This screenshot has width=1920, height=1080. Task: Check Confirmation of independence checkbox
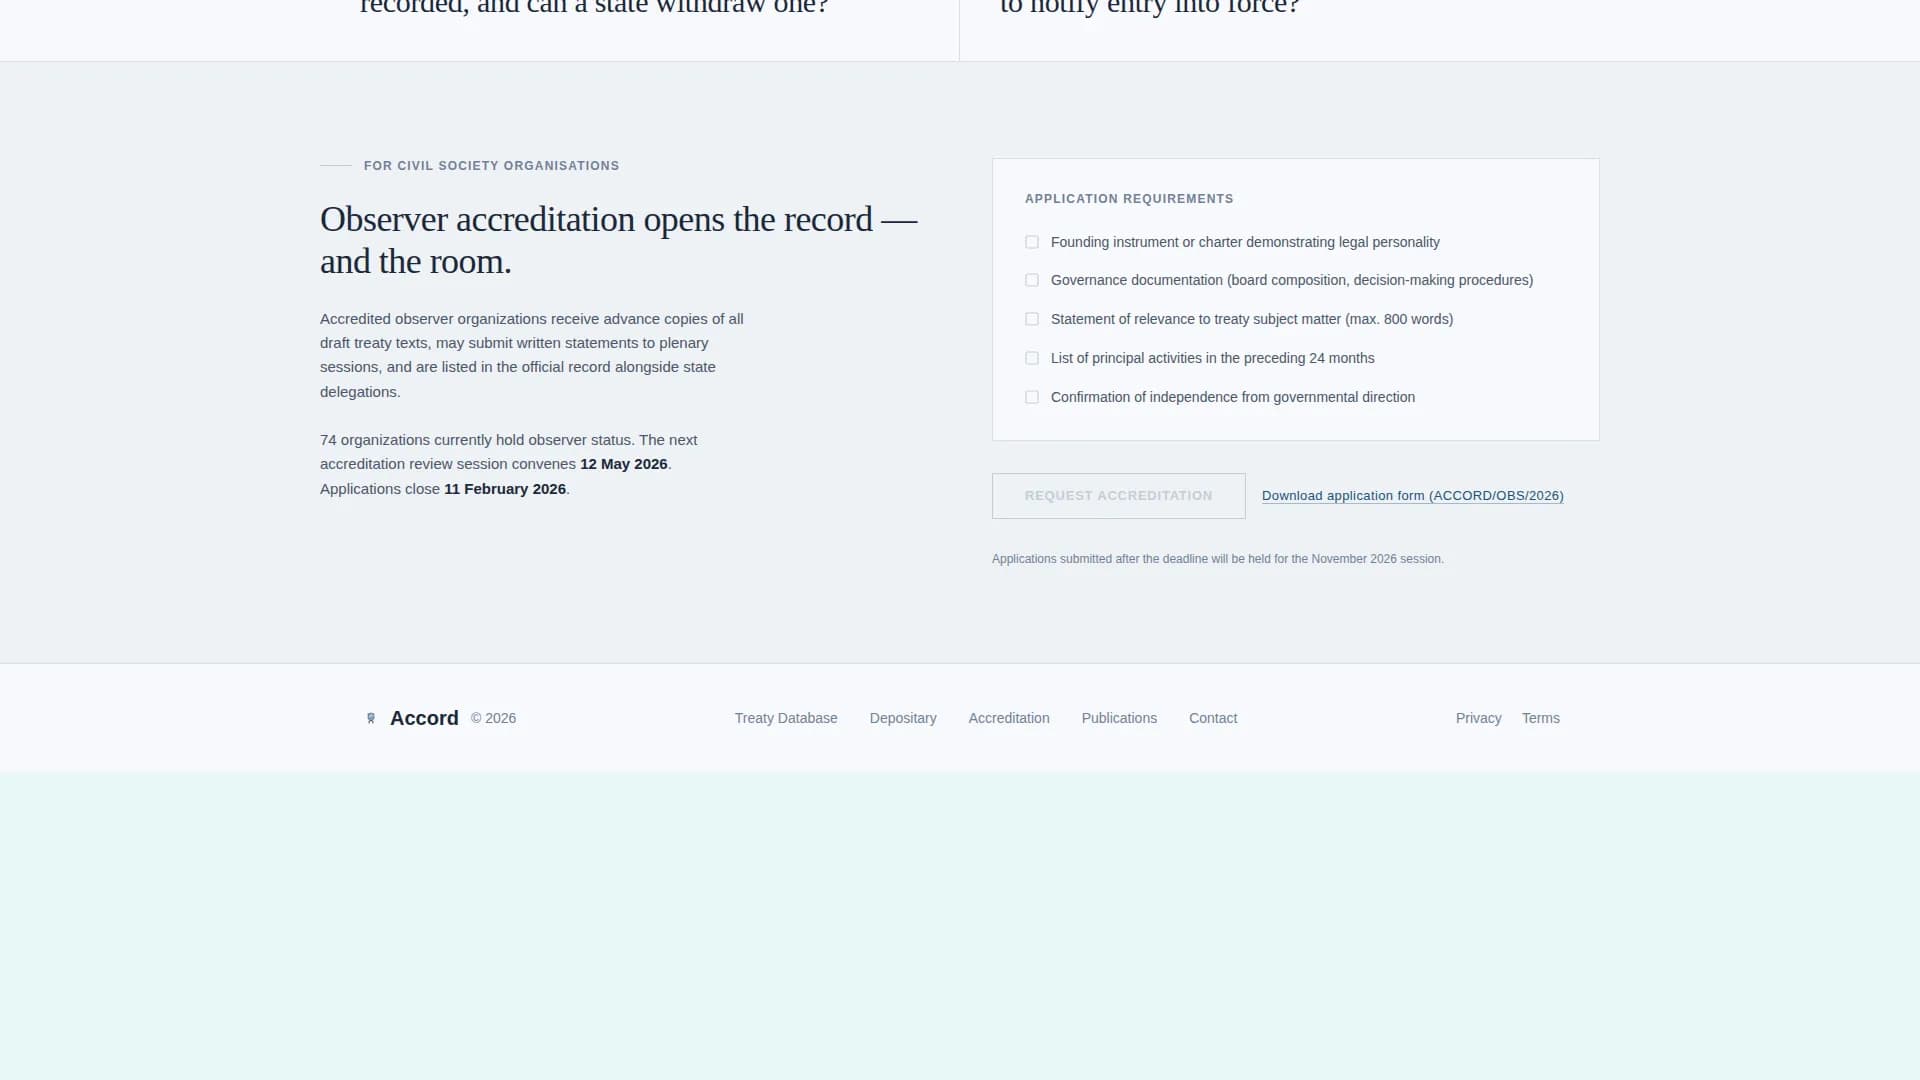point(1032,397)
